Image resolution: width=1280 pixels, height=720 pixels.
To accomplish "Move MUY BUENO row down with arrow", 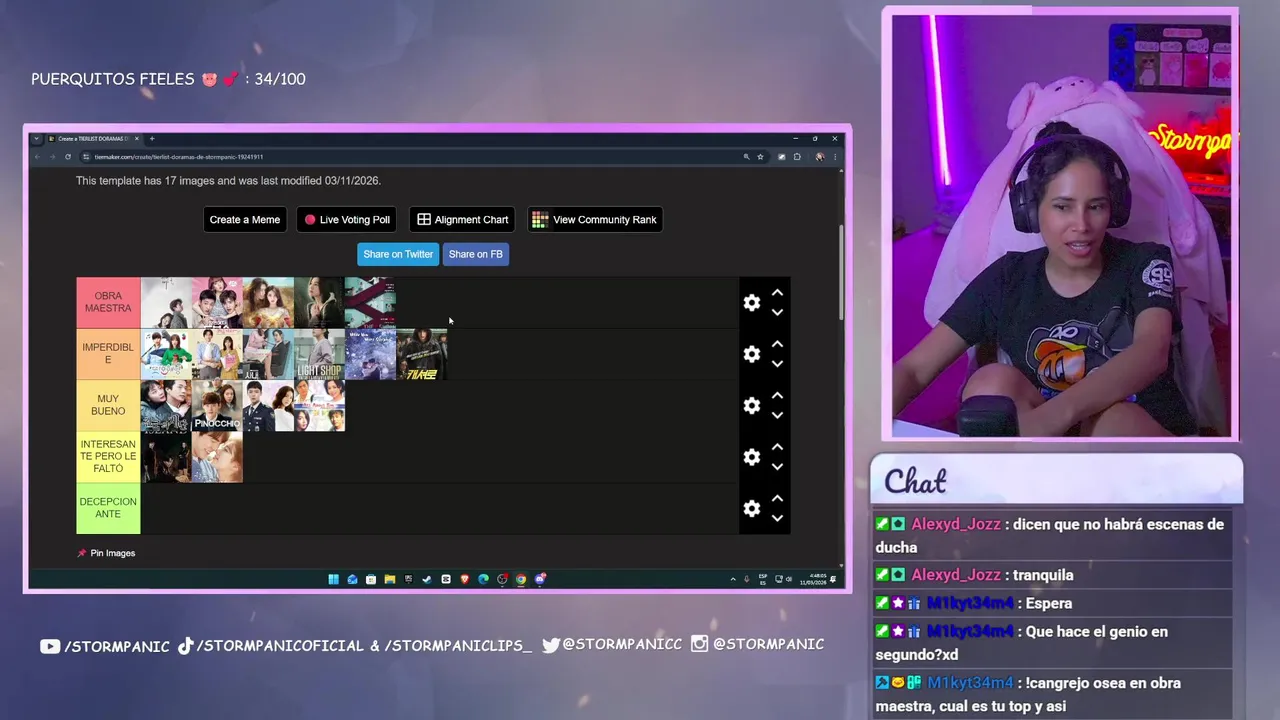I will [777, 415].
